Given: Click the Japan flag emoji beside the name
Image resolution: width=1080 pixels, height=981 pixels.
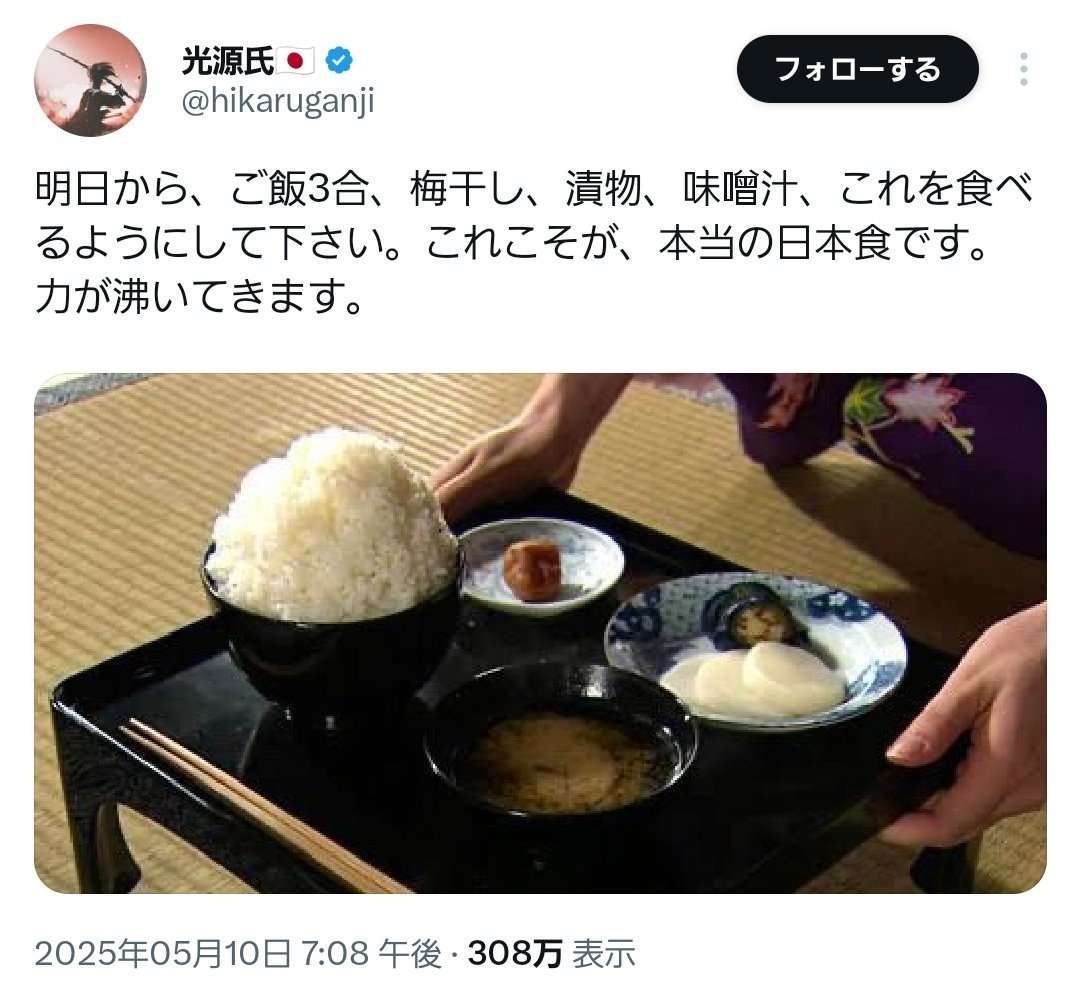Looking at the screenshot, I should 296,61.
